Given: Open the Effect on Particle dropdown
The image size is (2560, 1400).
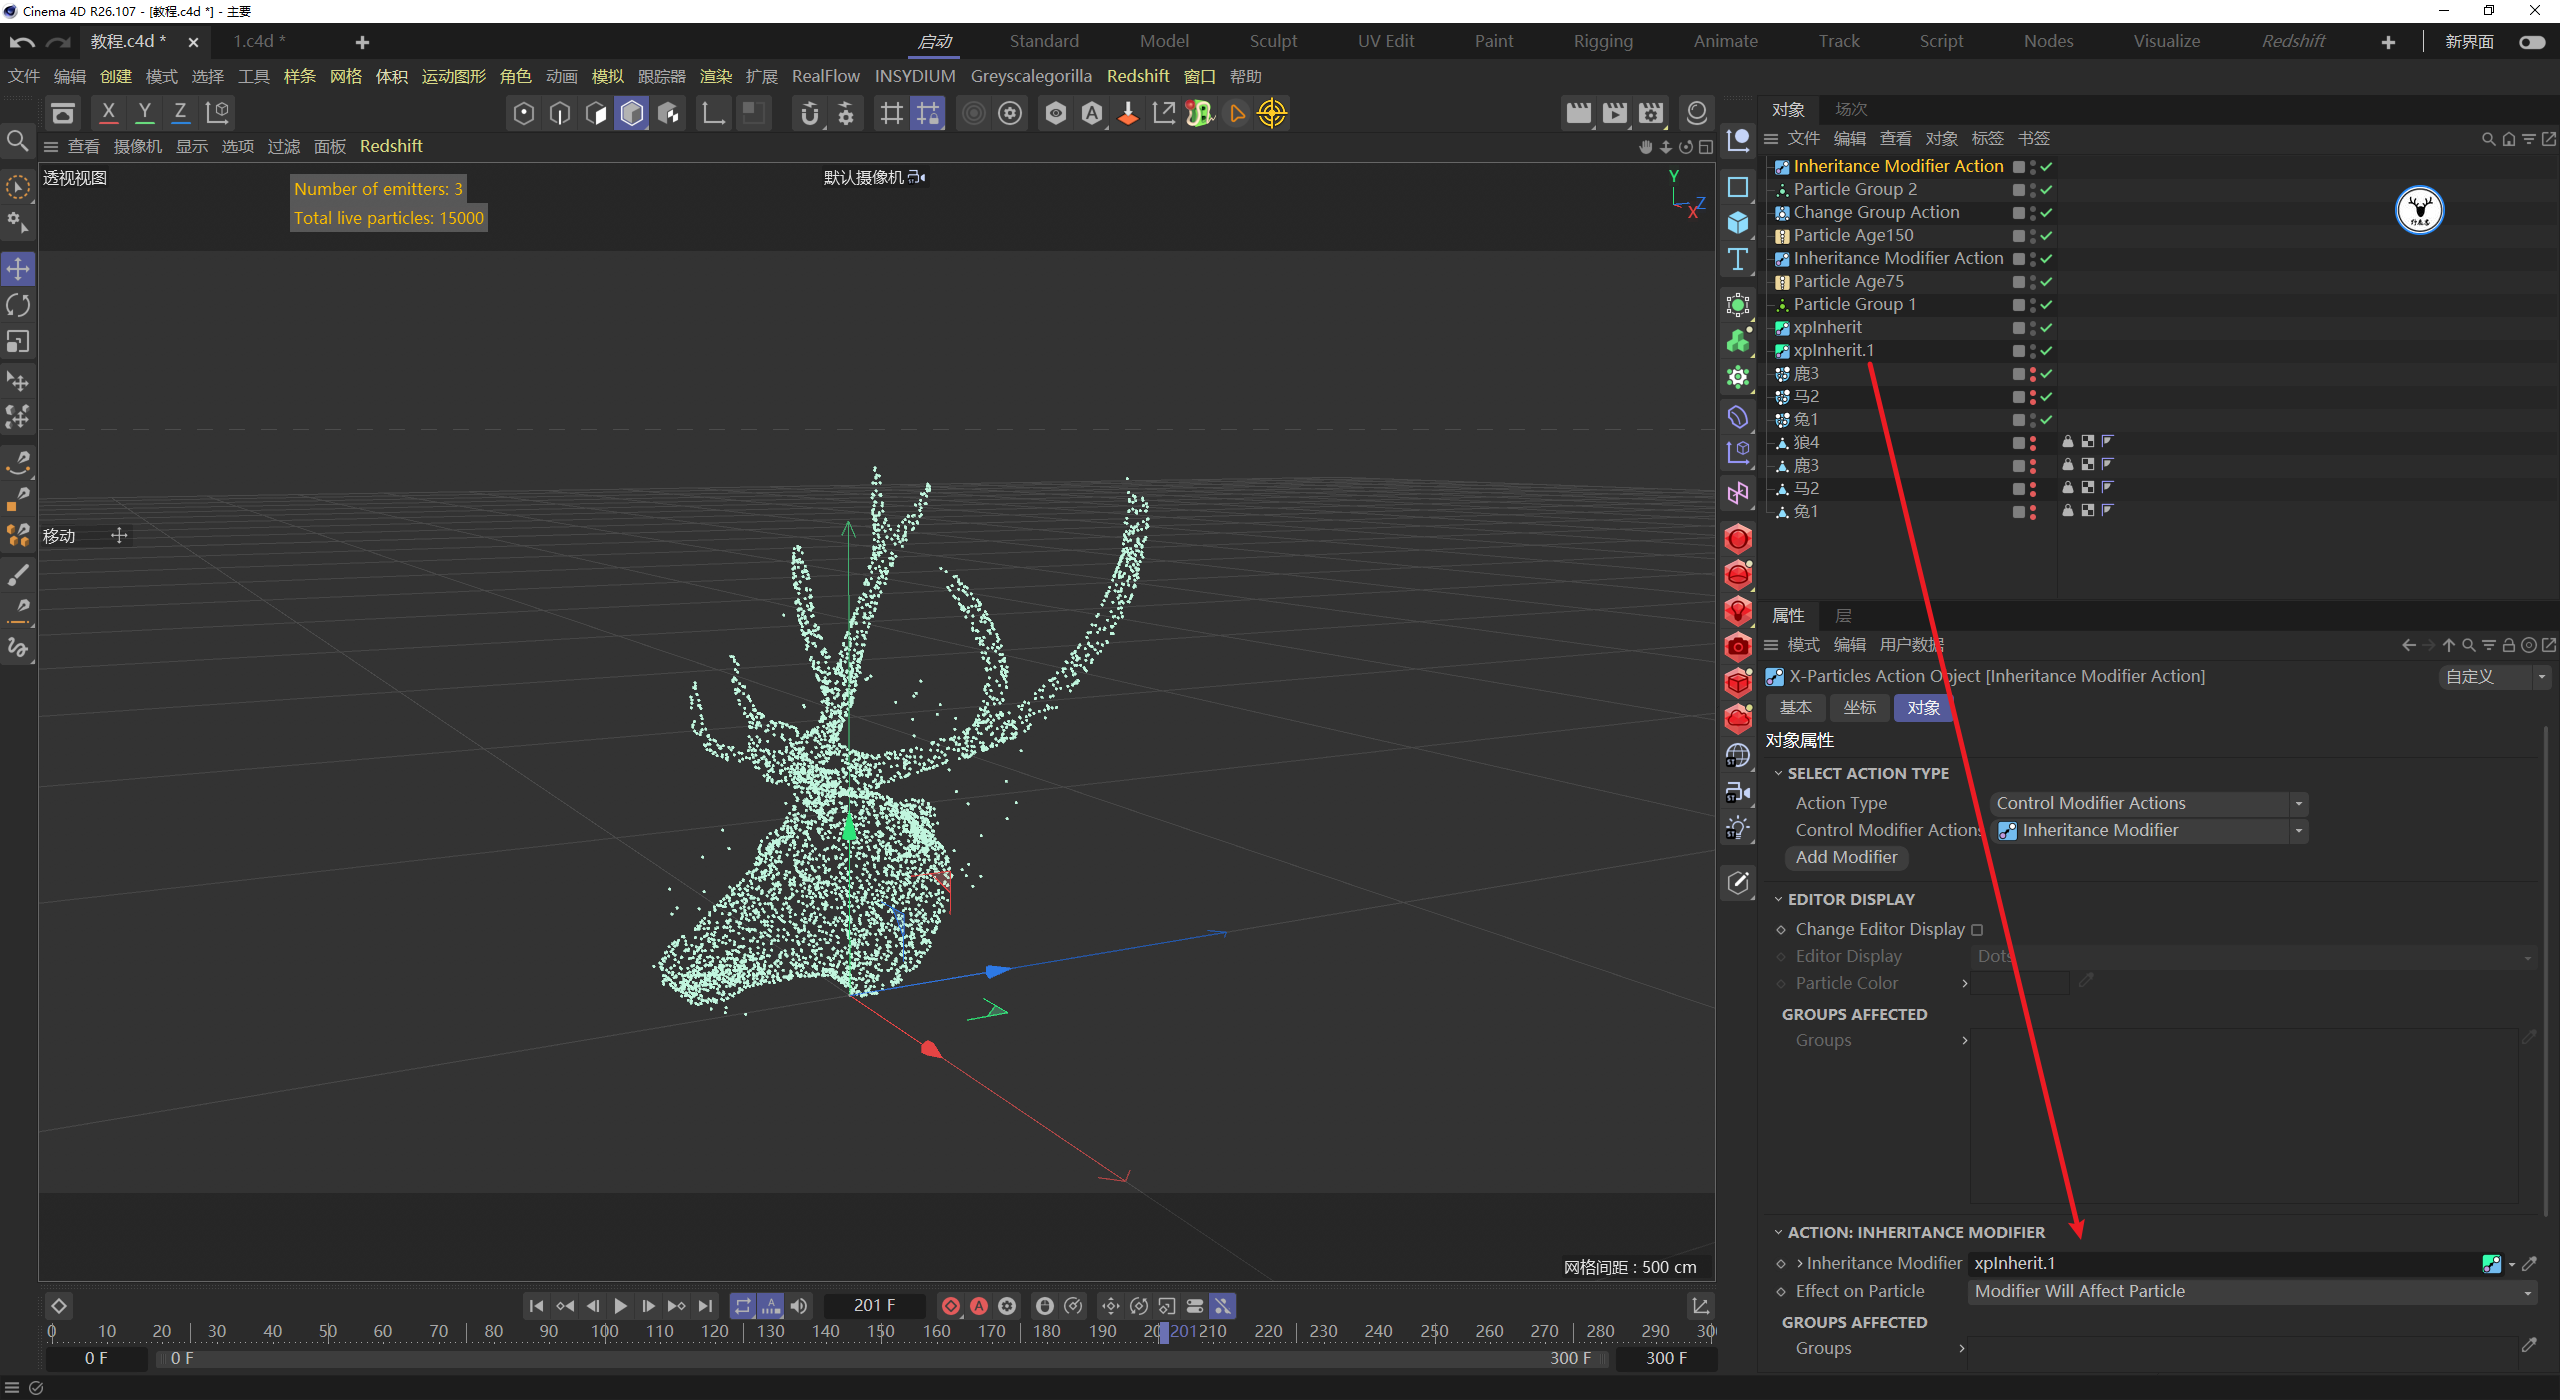Looking at the screenshot, I should point(2251,1292).
